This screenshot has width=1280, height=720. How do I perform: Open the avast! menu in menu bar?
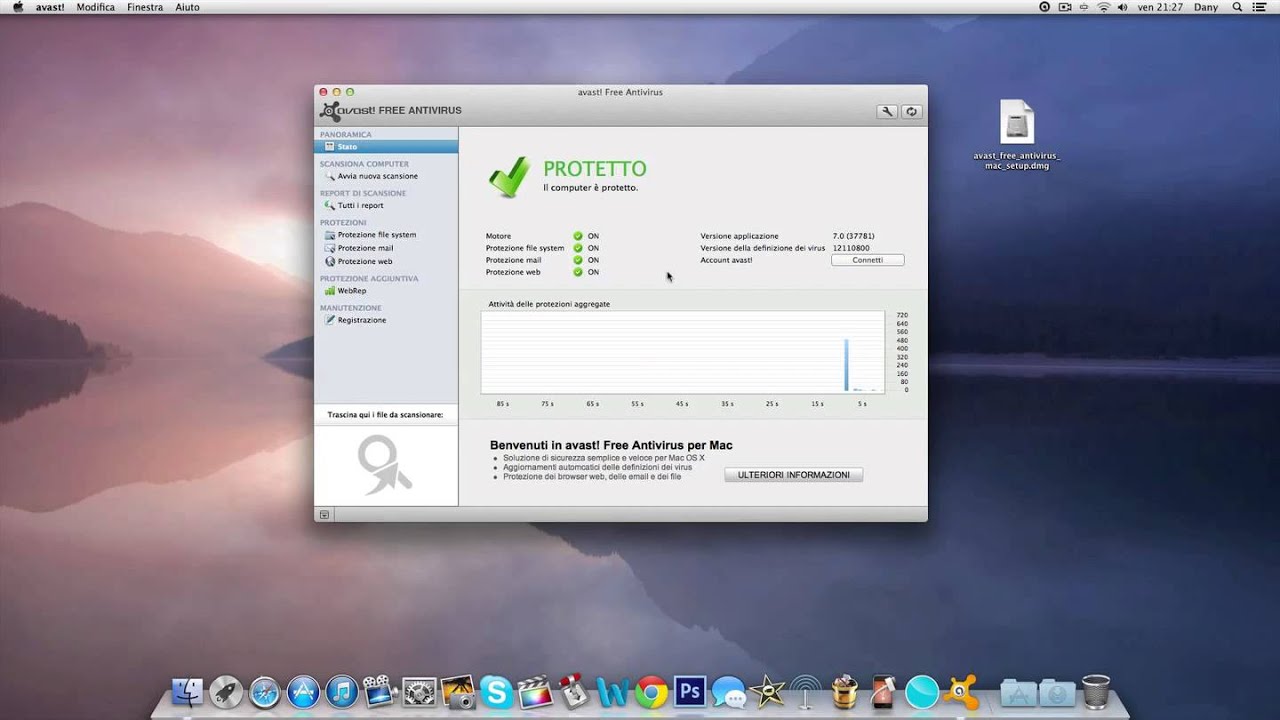coord(50,7)
